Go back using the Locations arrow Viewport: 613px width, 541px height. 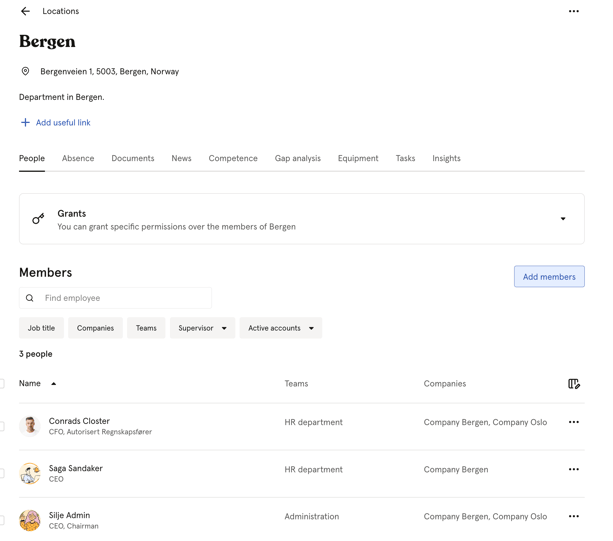(25, 11)
